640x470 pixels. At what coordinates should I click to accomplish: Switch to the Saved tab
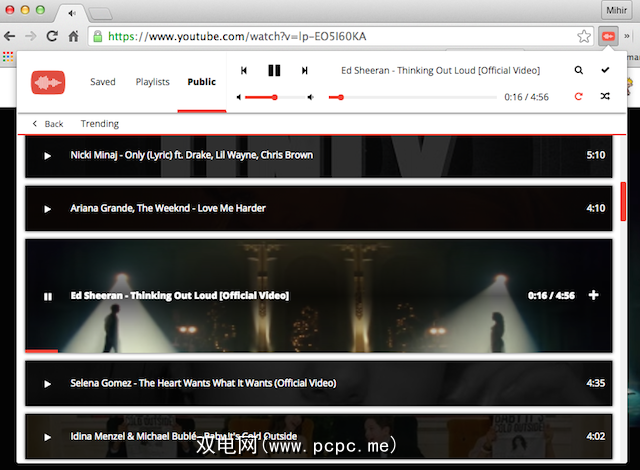point(103,82)
